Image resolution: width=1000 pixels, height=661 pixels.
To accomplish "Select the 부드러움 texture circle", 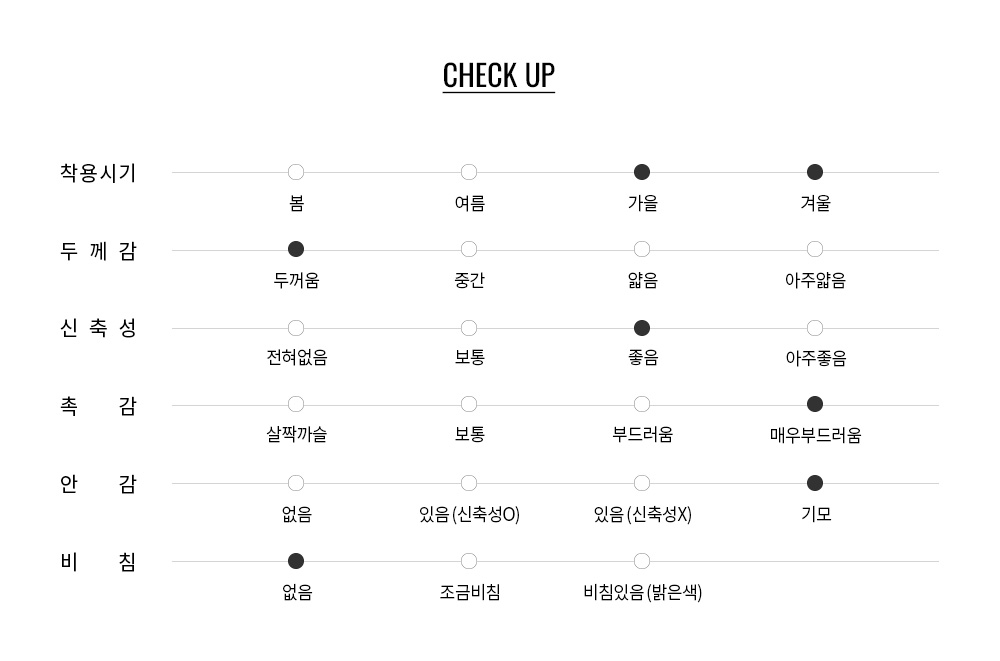I will (x=642, y=404).
